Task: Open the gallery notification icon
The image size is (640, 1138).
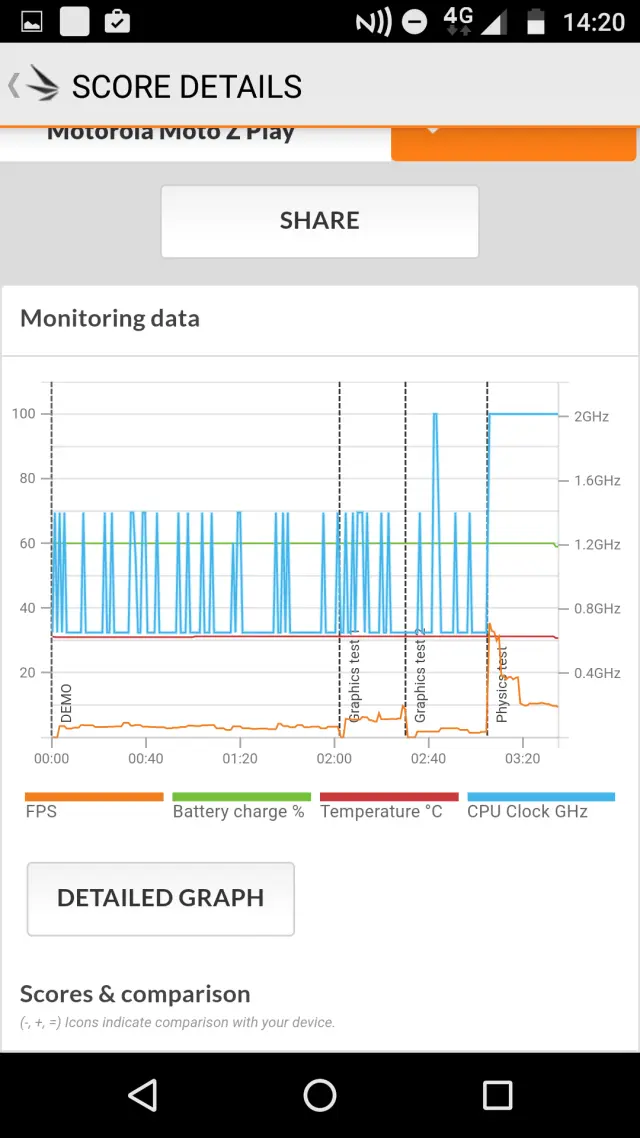Action: (x=31, y=21)
